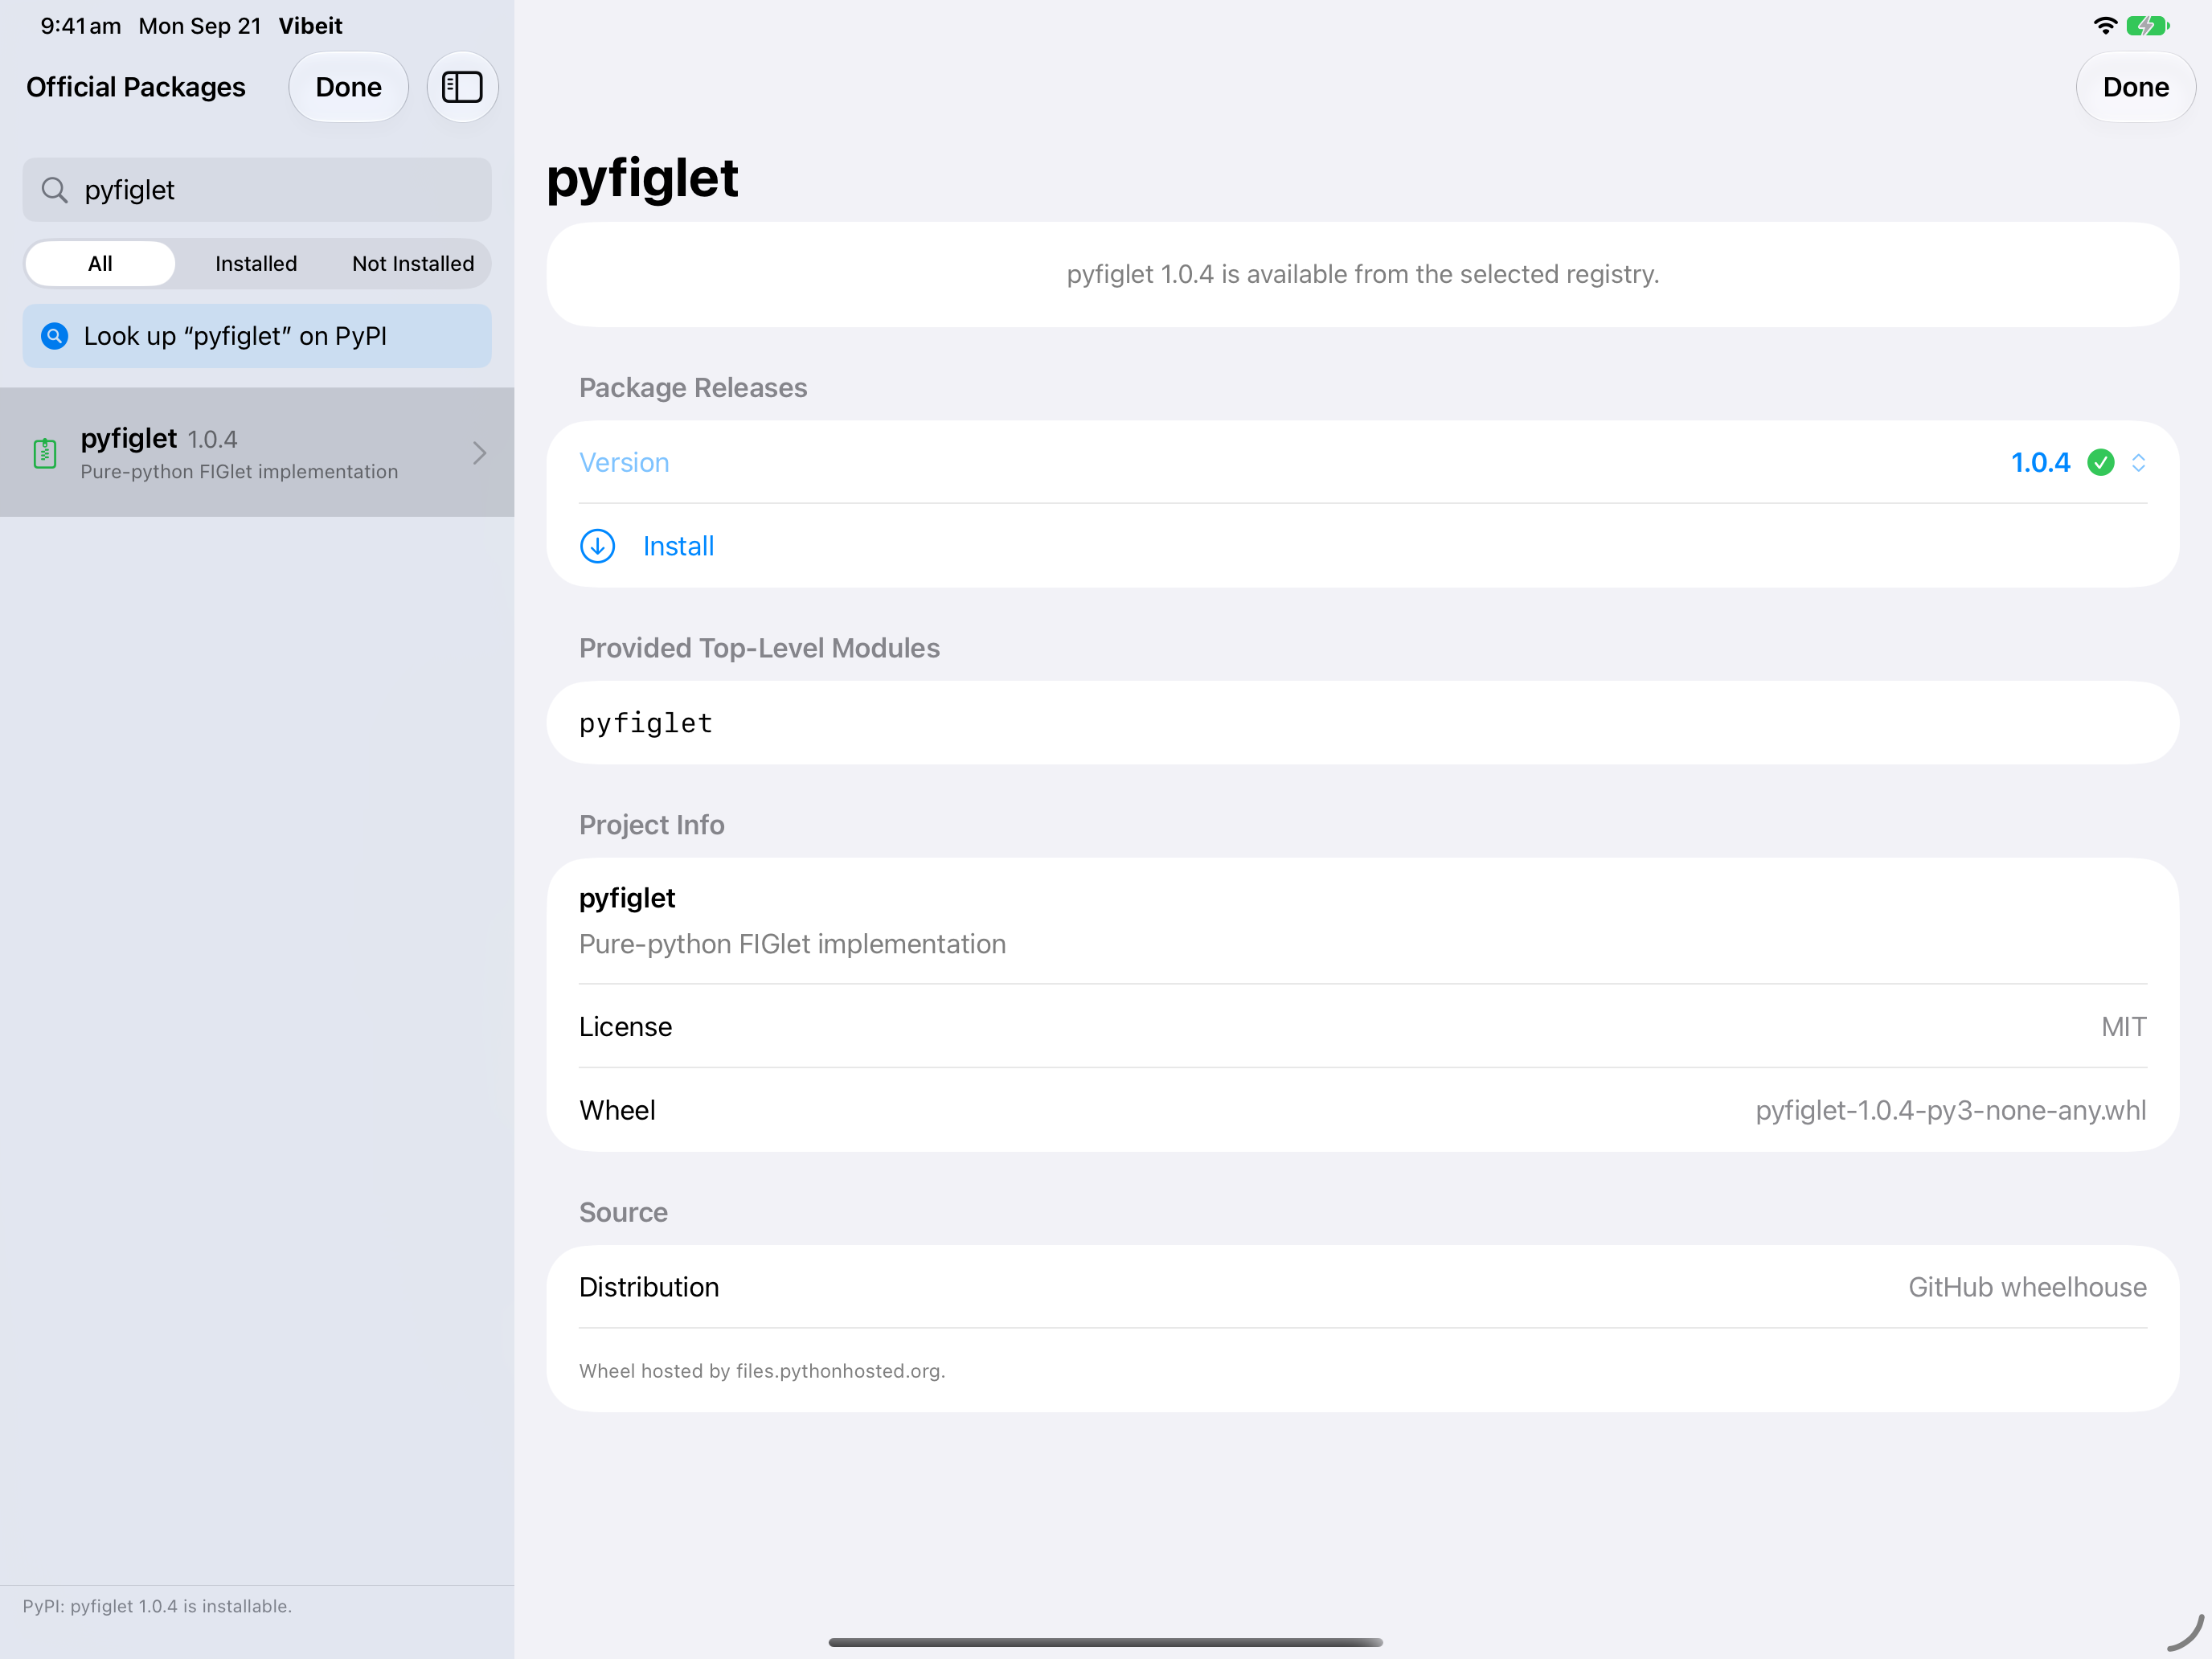Select the All filter tab

coord(100,264)
